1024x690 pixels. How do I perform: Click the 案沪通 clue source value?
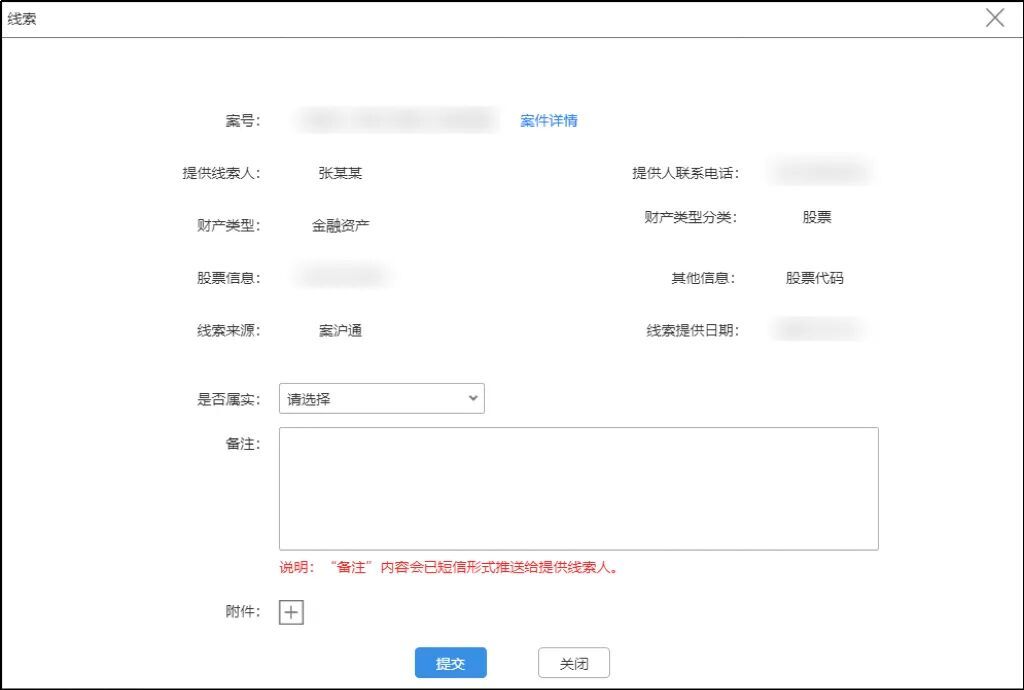click(340, 331)
